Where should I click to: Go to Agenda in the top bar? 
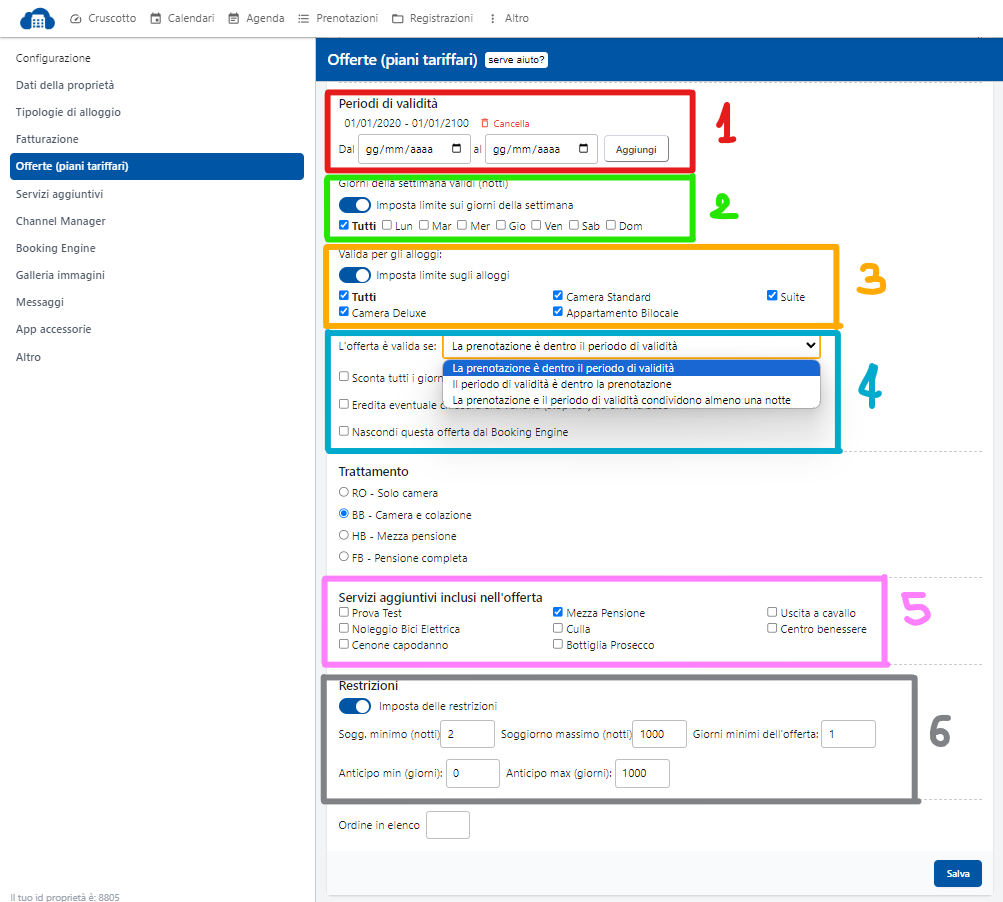[x=256, y=18]
